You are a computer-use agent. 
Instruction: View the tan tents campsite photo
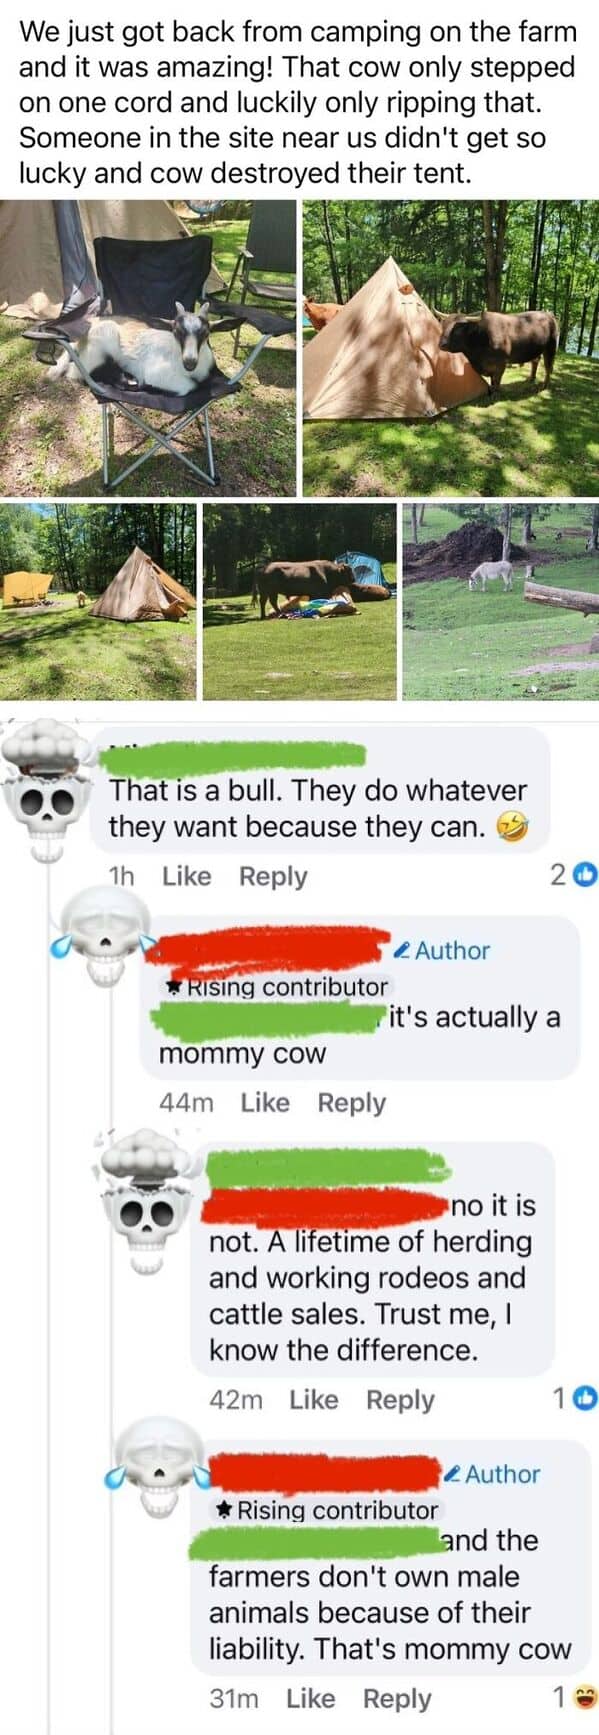pos(98,602)
